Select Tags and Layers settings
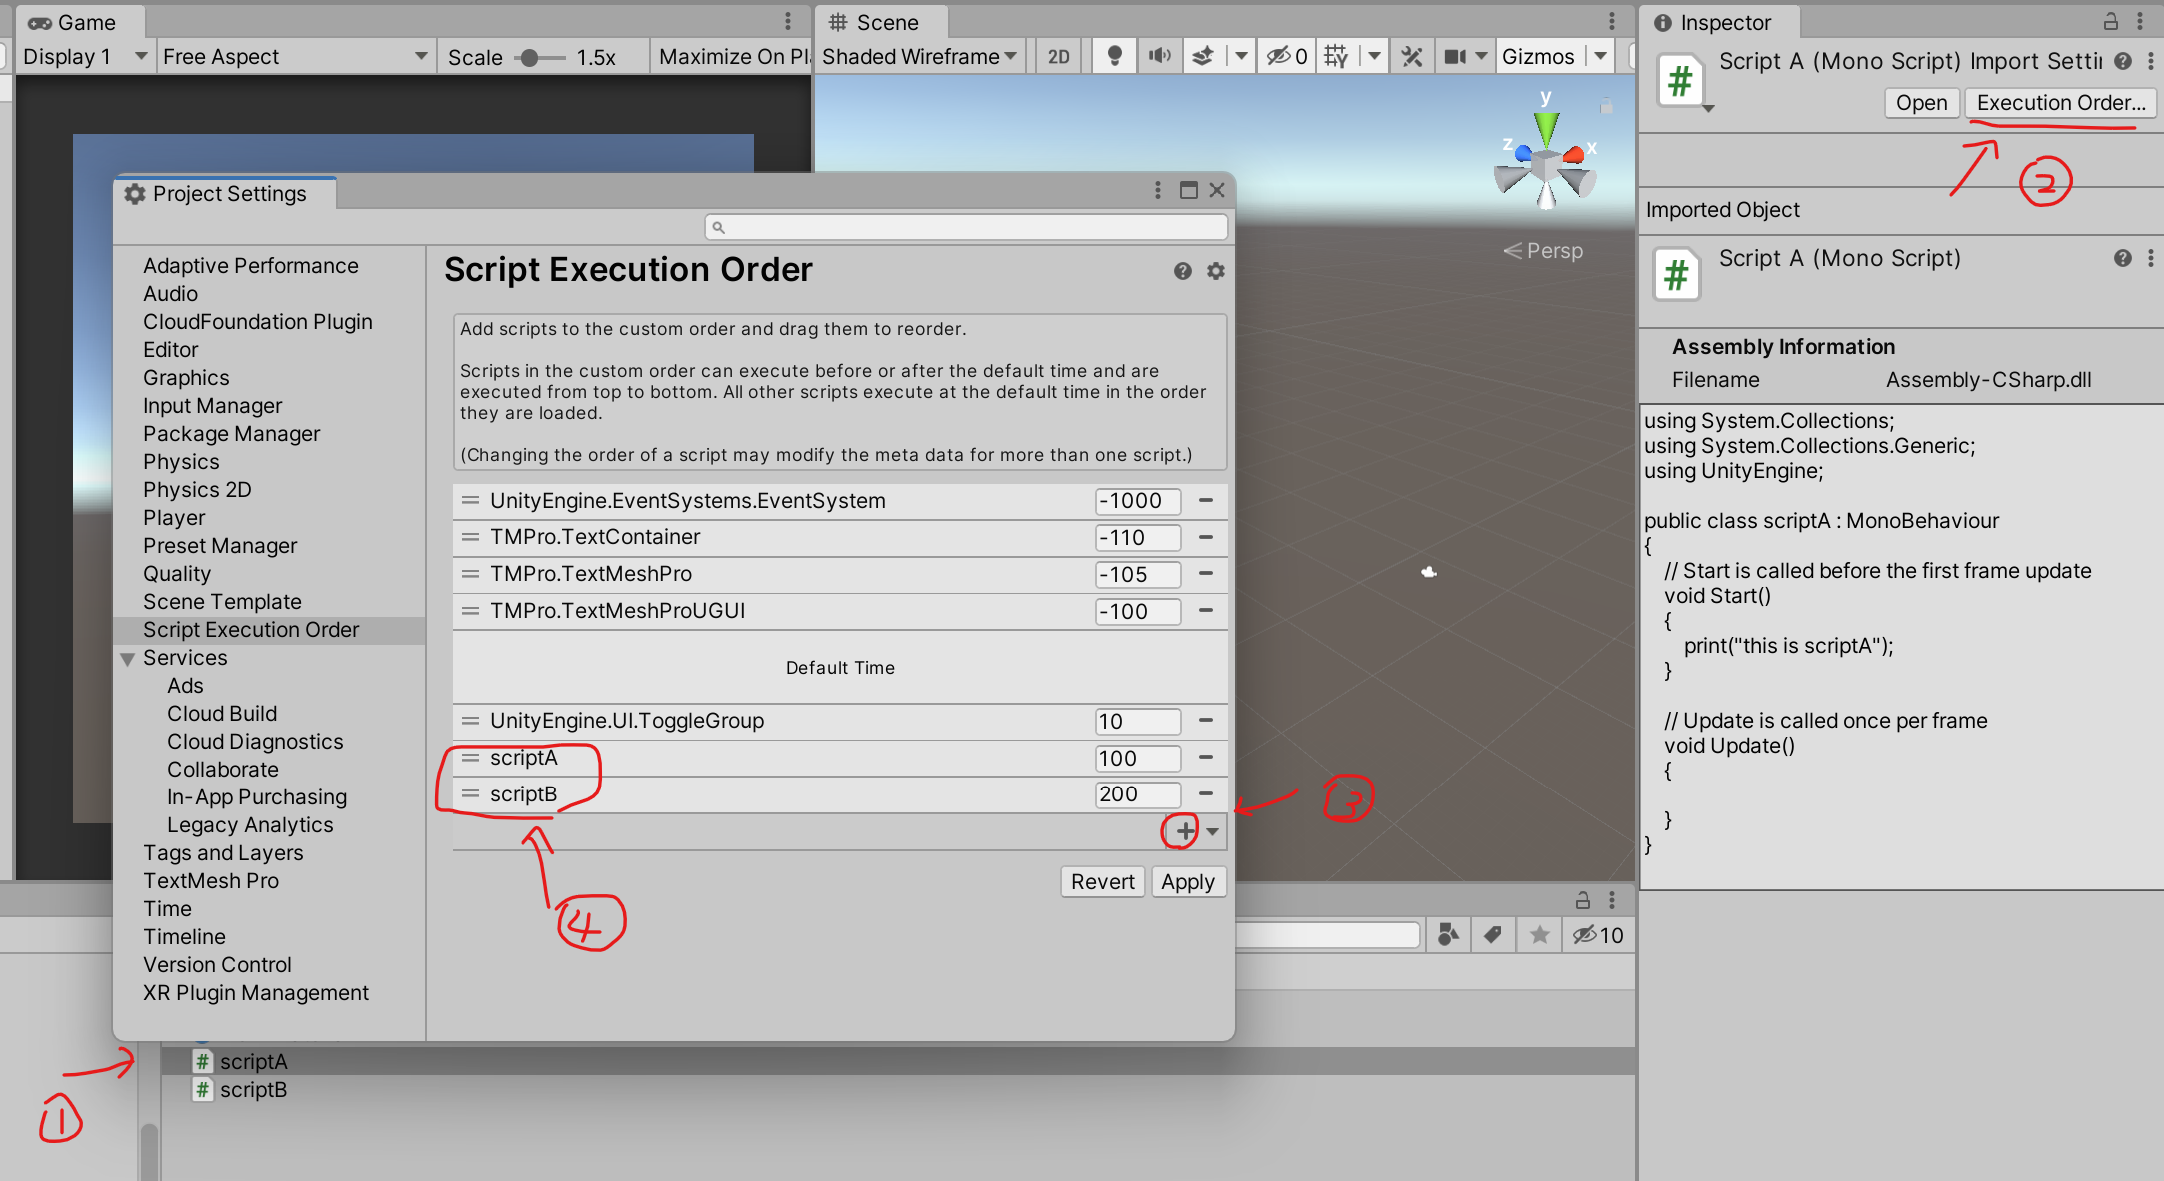The image size is (2164, 1181). click(222, 853)
